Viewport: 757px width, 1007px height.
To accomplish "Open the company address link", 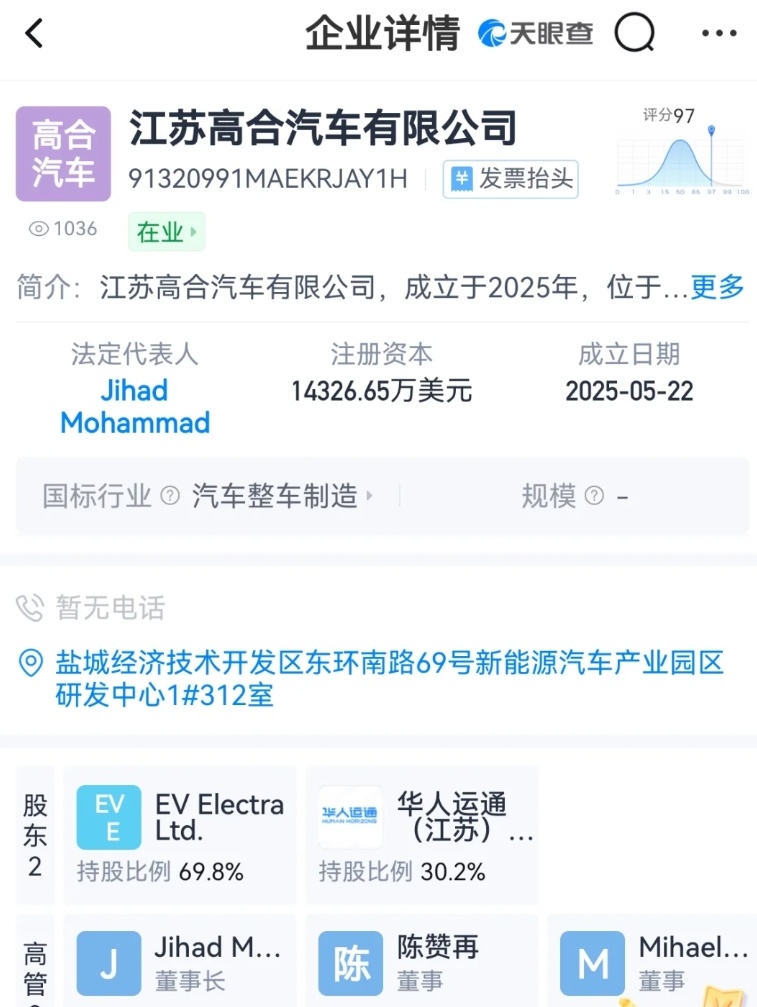I will pos(389,679).
